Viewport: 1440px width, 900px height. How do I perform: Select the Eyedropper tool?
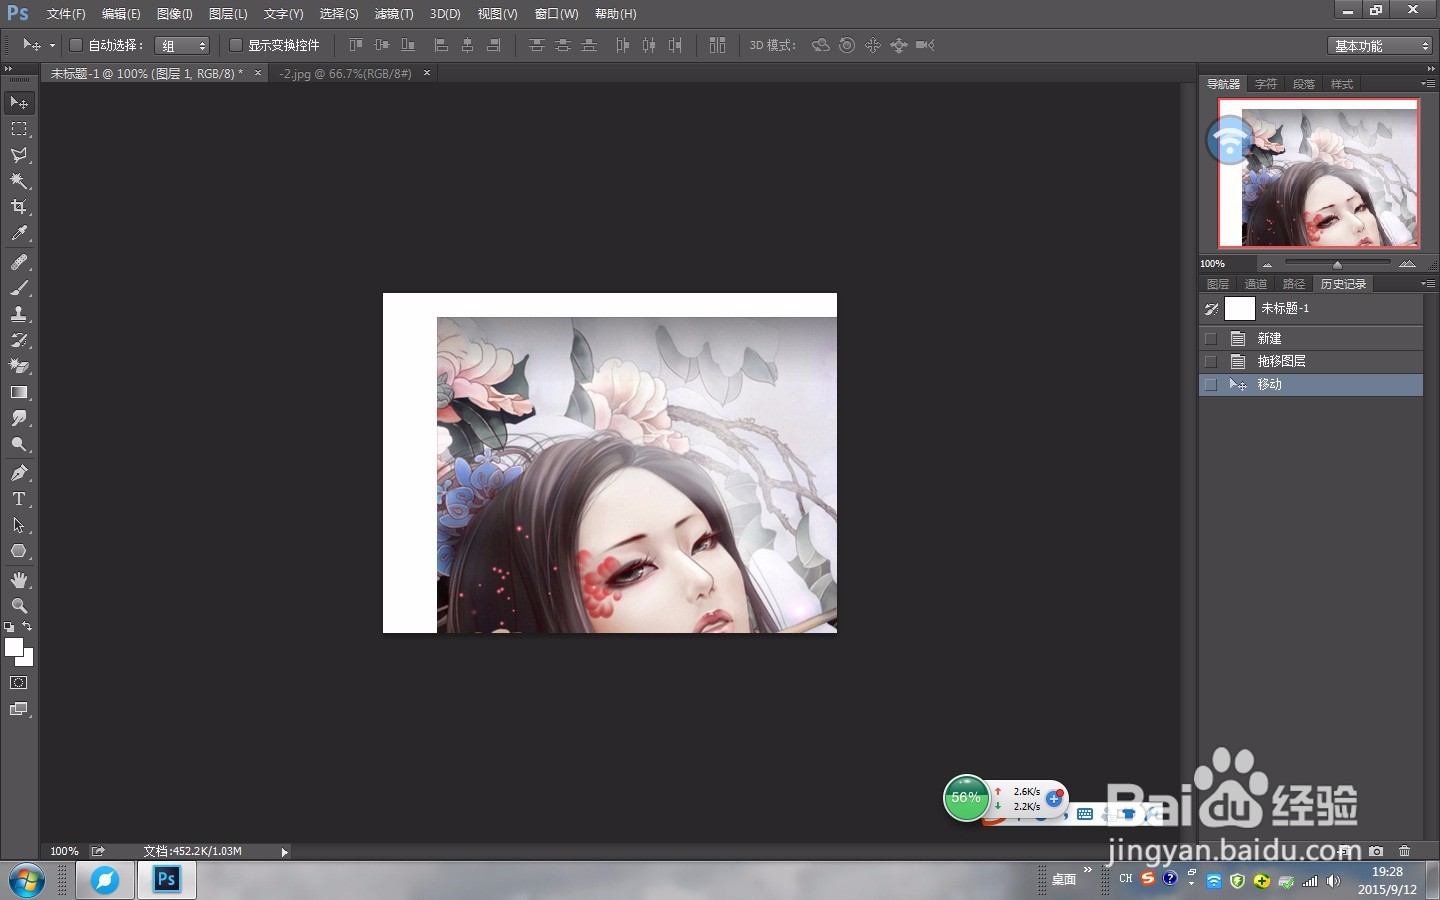click(x=19, y=233)
